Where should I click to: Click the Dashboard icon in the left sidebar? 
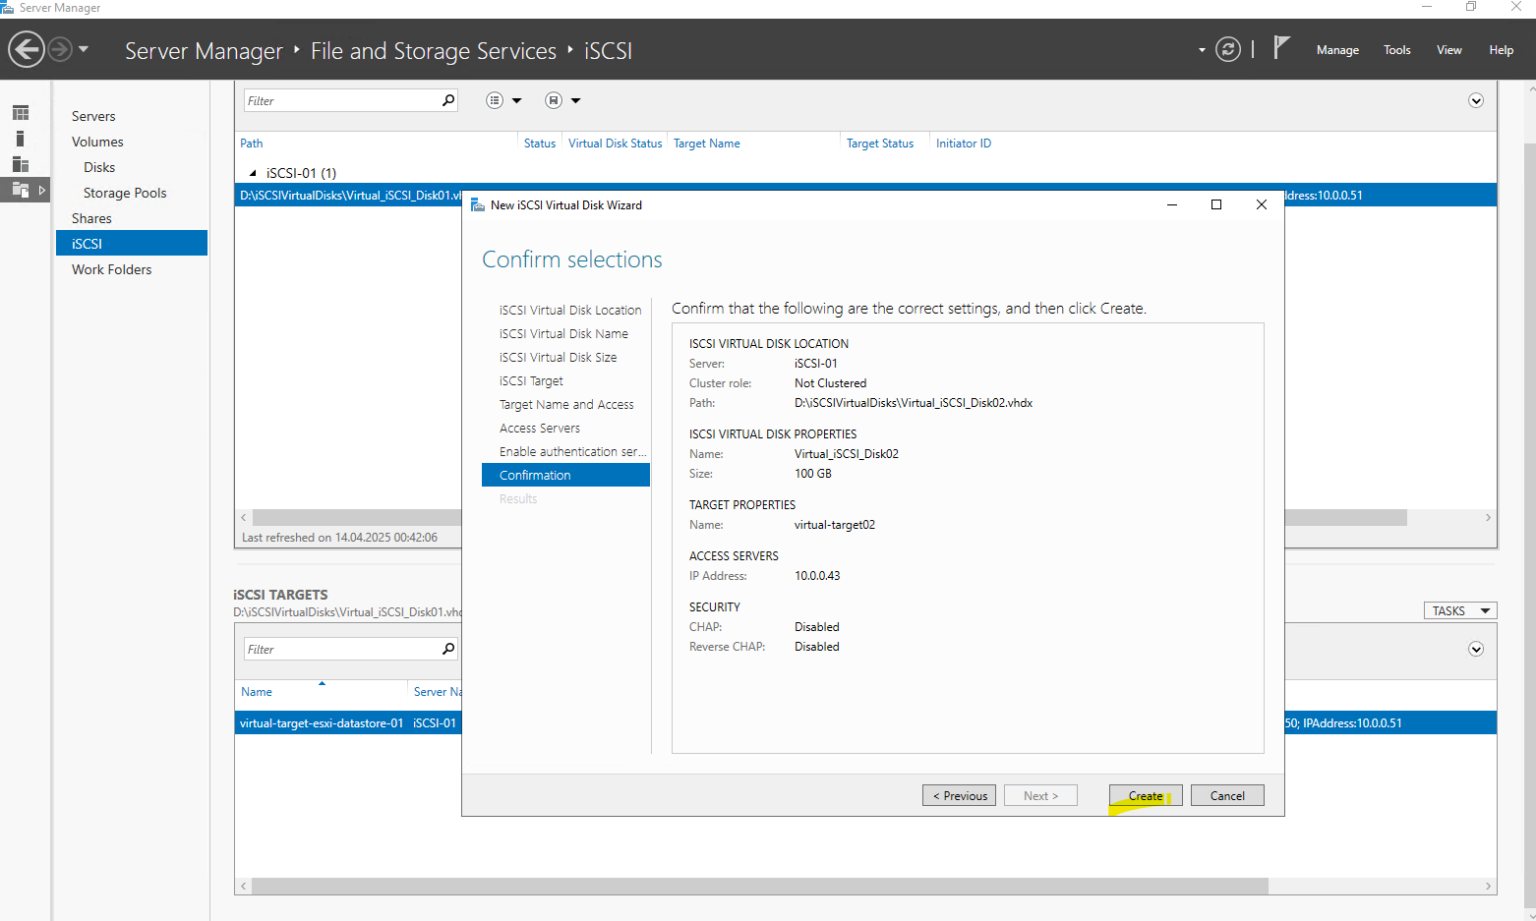click(x=21, y=112)
